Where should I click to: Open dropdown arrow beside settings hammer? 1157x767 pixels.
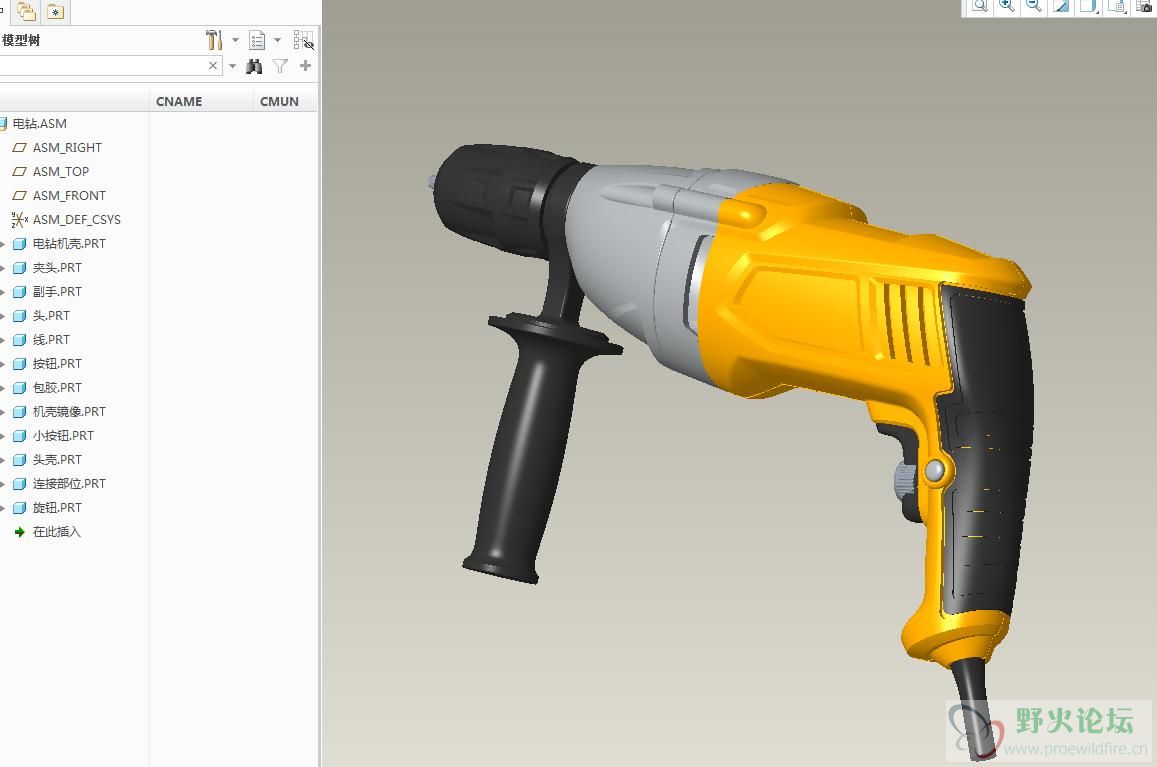tap(235, 40)
